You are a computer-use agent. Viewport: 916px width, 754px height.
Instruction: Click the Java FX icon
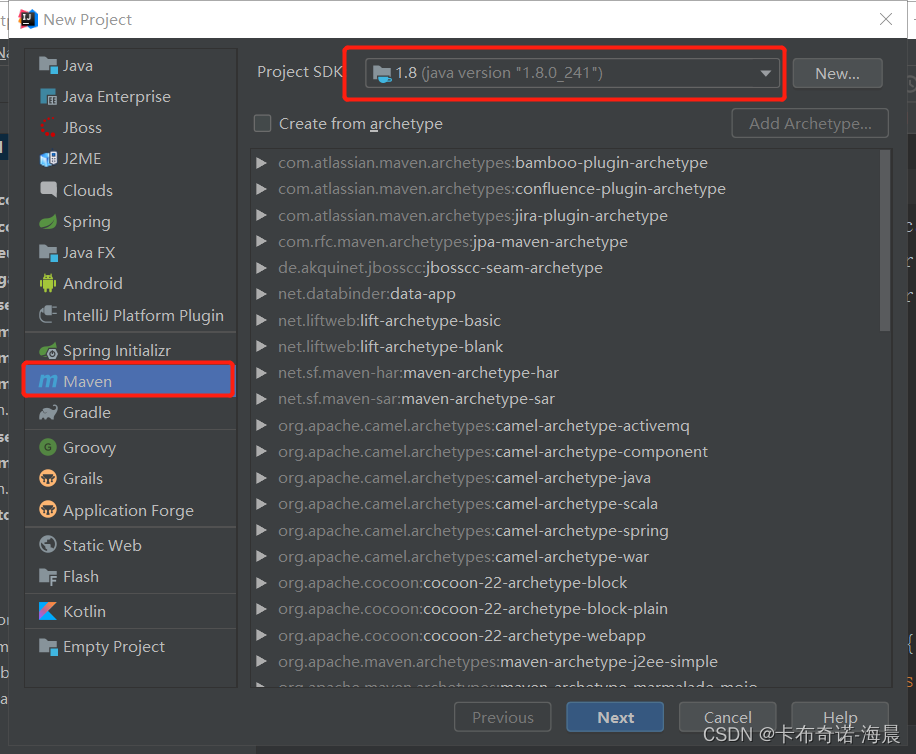(48, 252)
